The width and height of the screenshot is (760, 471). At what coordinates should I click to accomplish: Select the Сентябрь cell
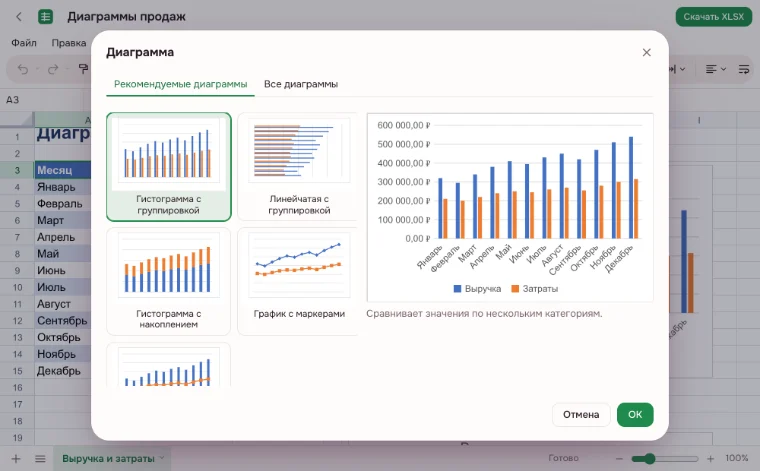pos(63,321)
